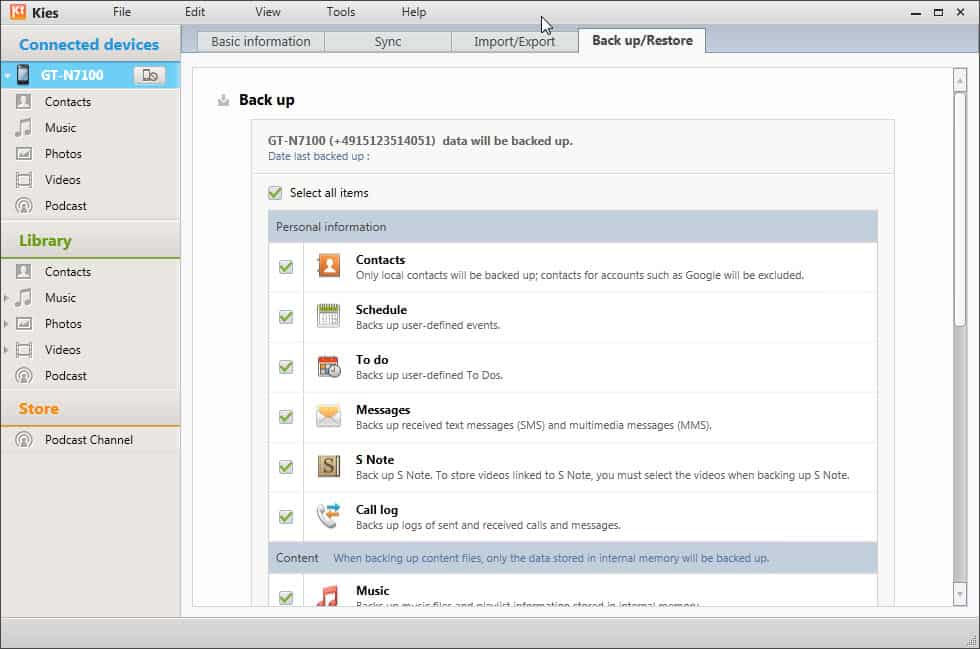The width and height of the screenshot is (980, 649).
Task: Click the S Note icon in backup list
Action: 328,466
